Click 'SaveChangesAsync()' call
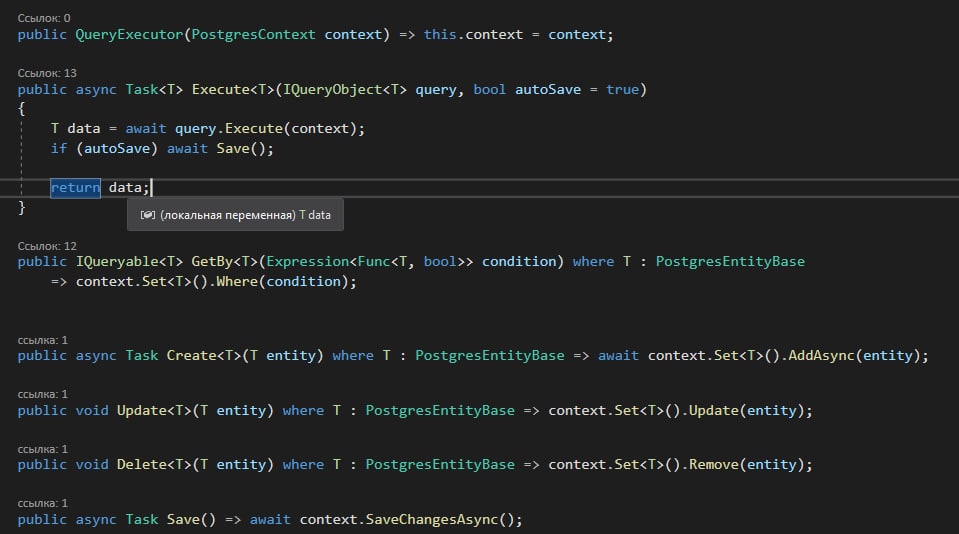 (x=440, y=519)
